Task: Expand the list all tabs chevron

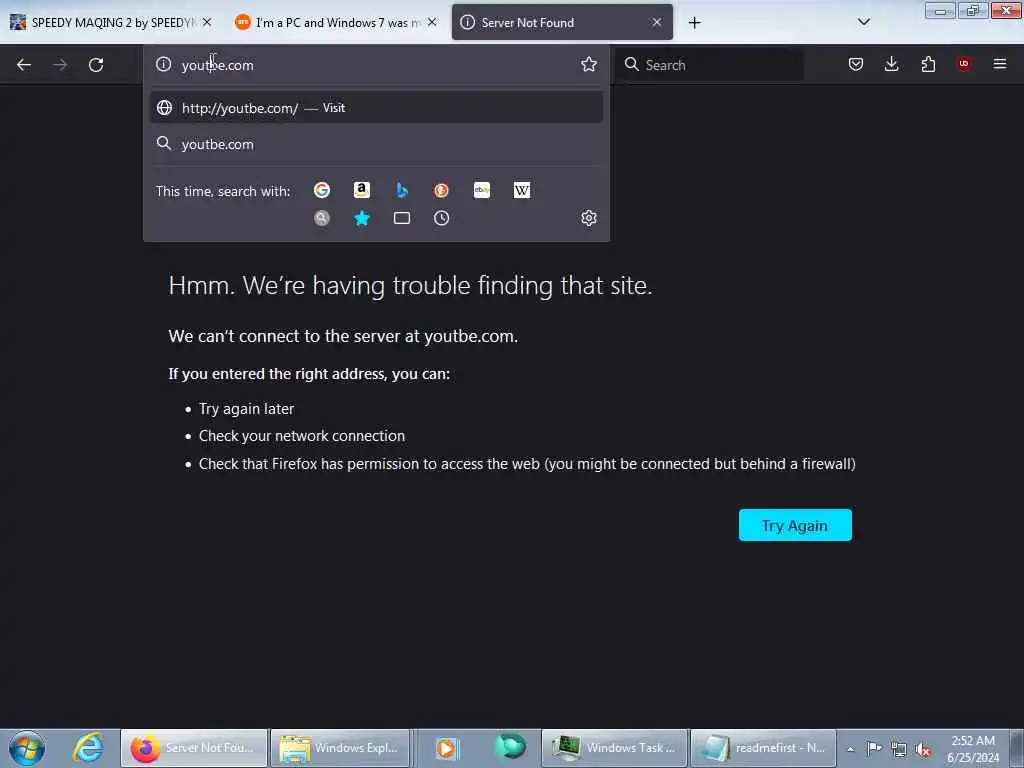Action: (x=863, y=22)
